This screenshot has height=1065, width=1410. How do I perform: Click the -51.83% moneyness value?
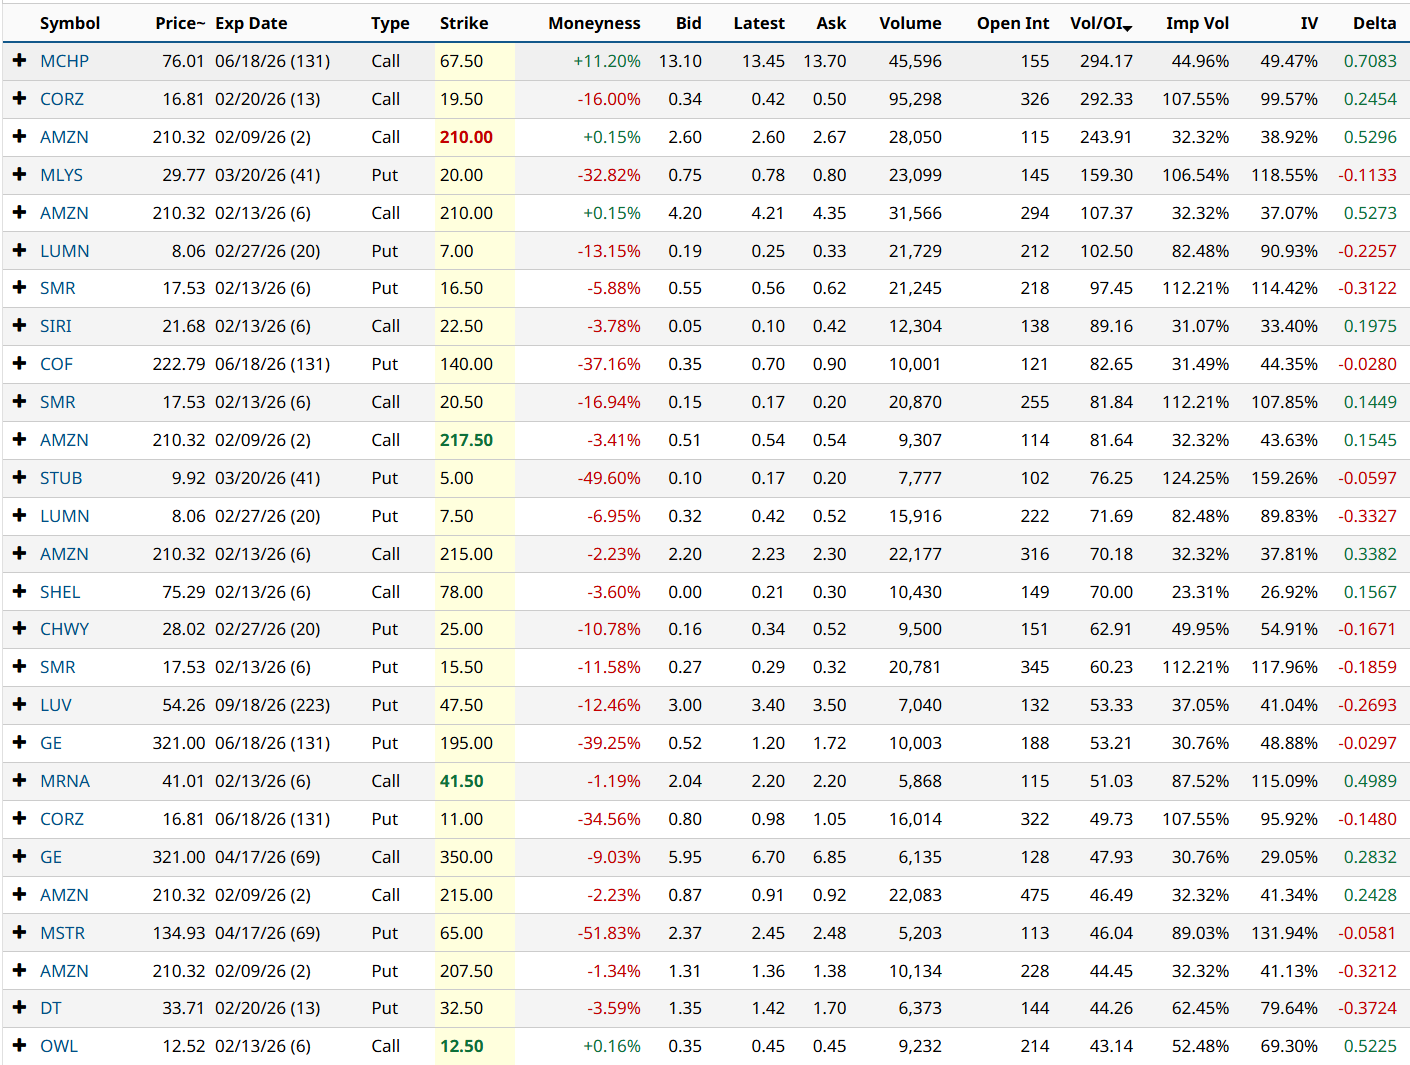(x=609, y=933)
